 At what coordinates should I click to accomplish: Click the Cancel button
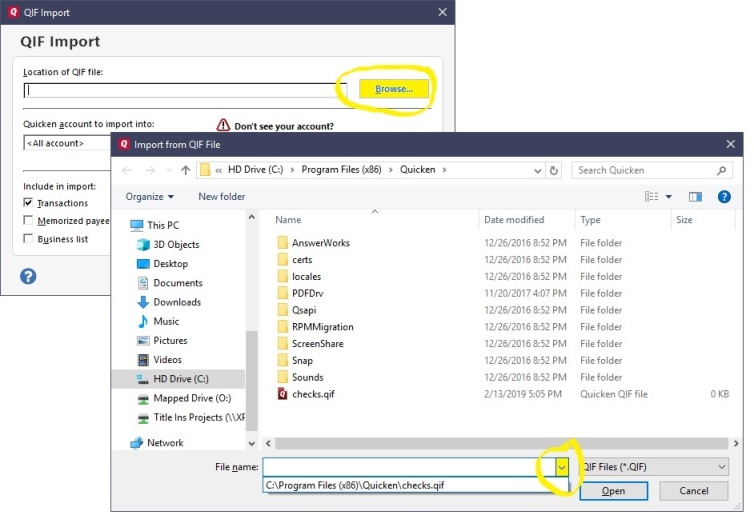coord(693,491)
